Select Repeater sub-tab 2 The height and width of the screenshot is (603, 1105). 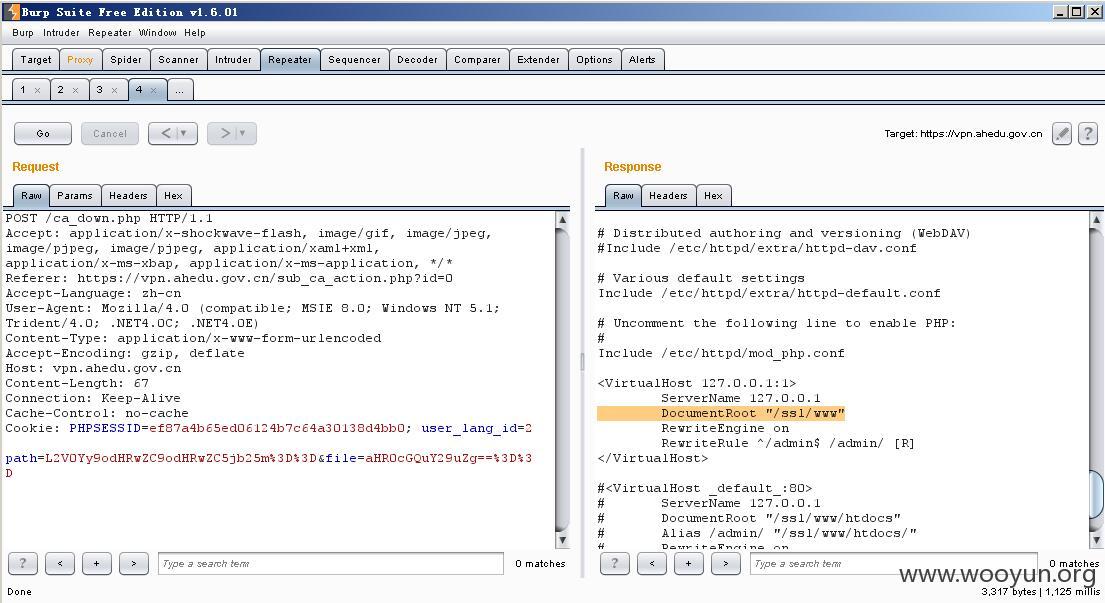coord(61,89)
